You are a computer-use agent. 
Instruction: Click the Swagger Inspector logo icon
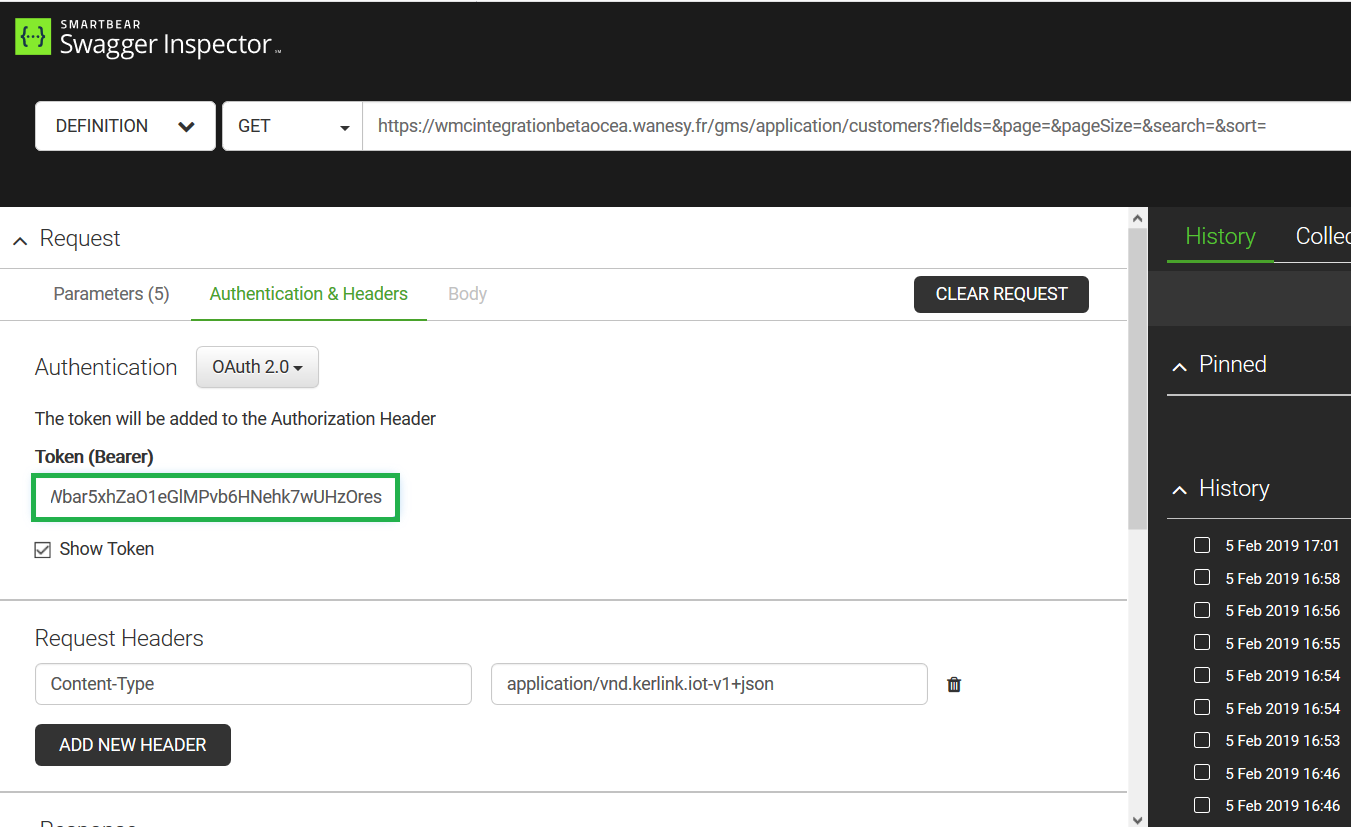(x=33, y=38)
